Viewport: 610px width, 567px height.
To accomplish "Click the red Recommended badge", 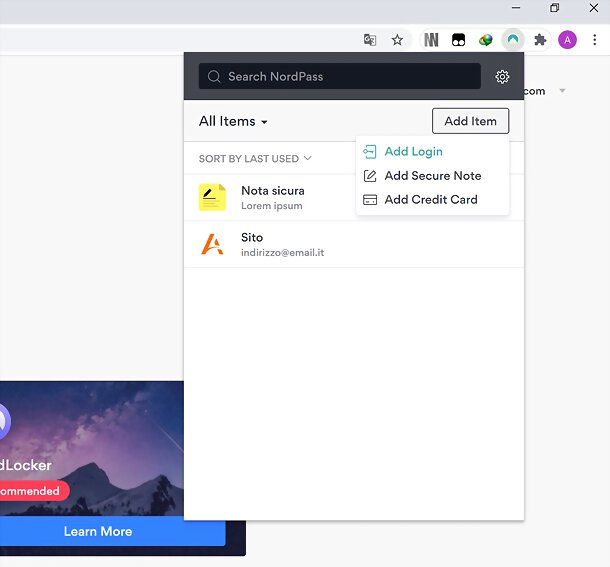I will click(34, 491).
